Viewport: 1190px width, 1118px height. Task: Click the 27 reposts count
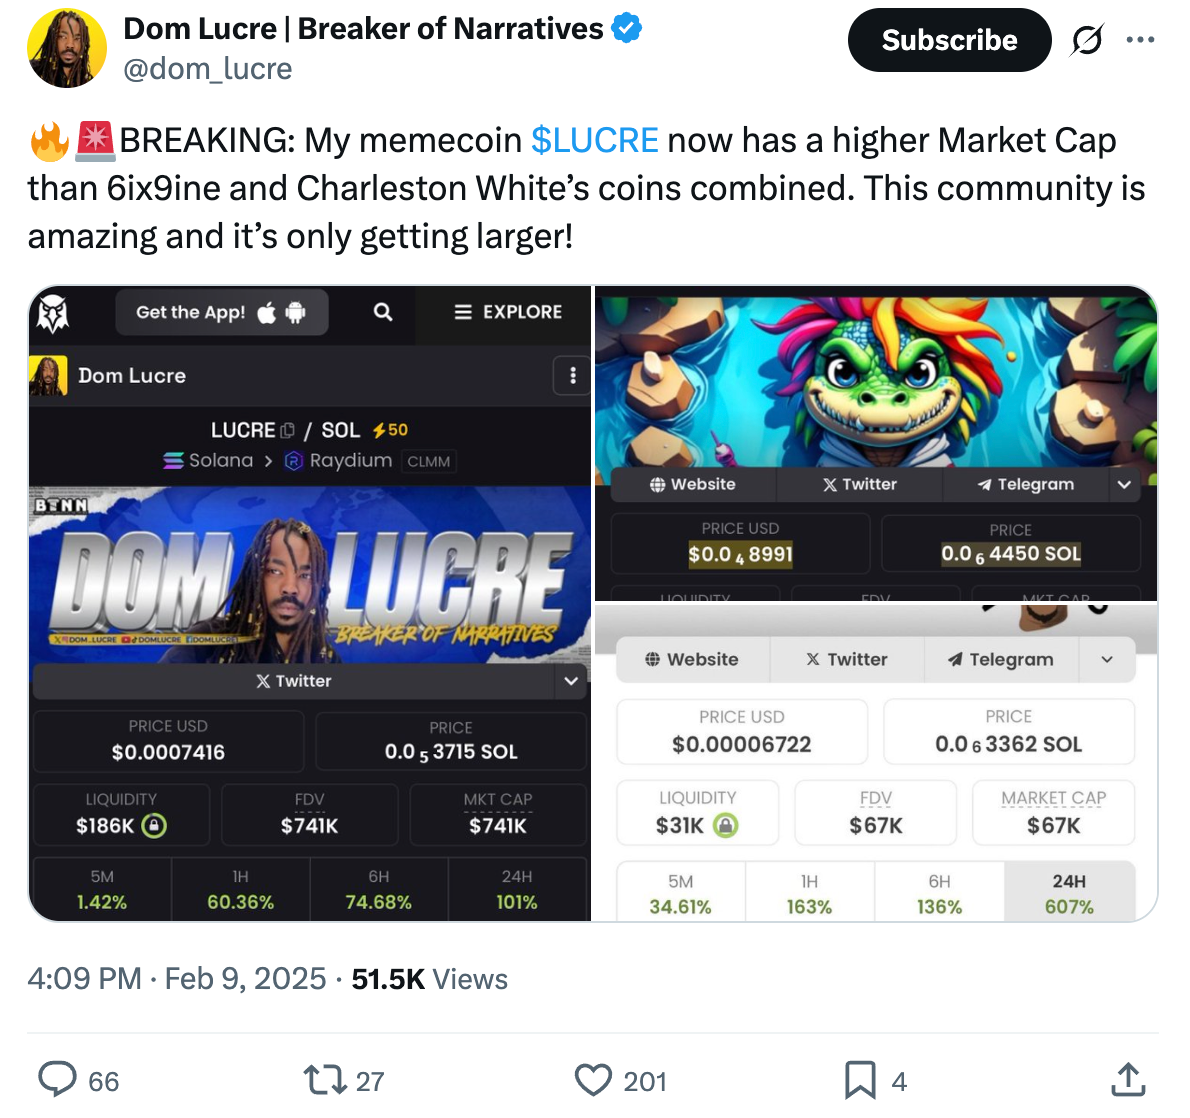pyautogui.click(x=370, y=1081)
